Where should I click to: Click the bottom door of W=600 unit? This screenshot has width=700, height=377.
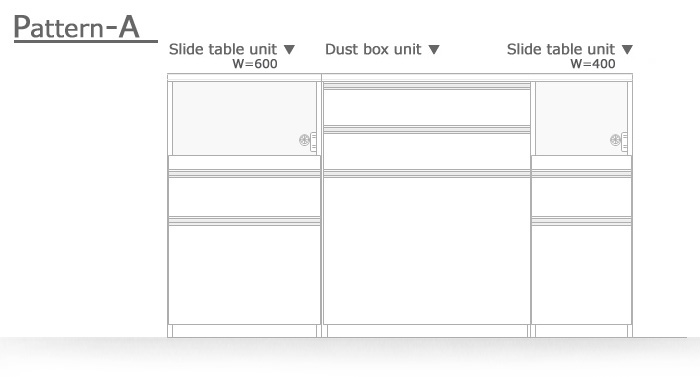tap(244, 275)
